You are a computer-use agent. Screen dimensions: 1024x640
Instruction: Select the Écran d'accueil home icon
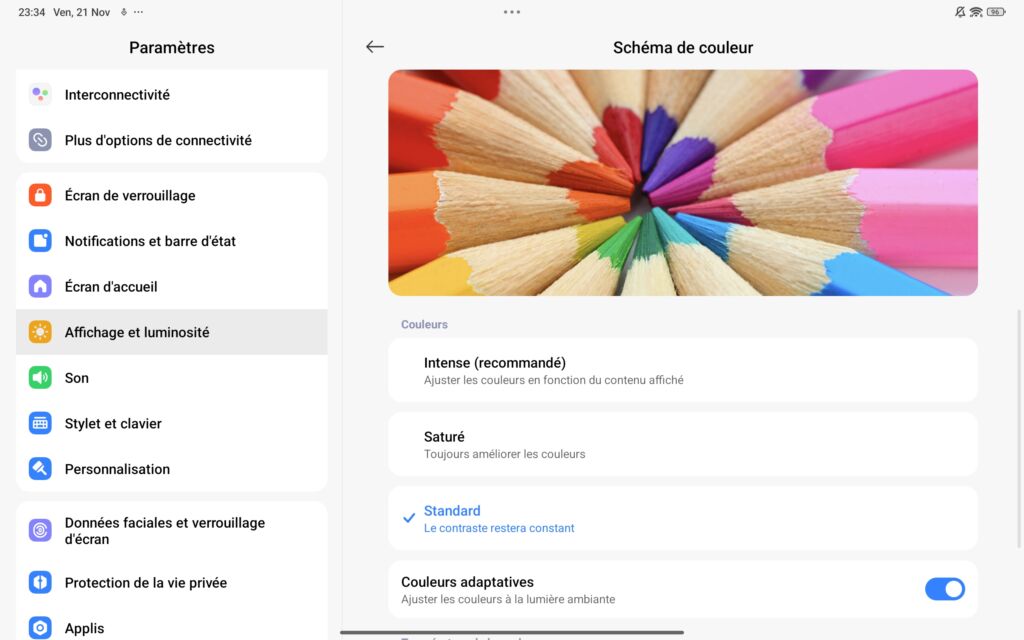(x=39, y=286)
